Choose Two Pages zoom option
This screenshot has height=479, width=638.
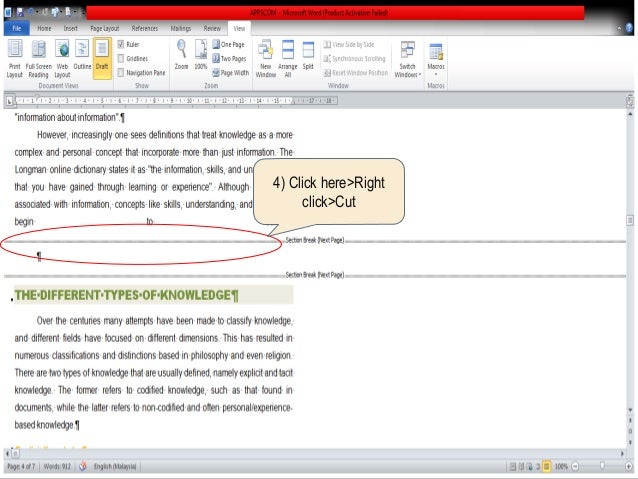229,59
